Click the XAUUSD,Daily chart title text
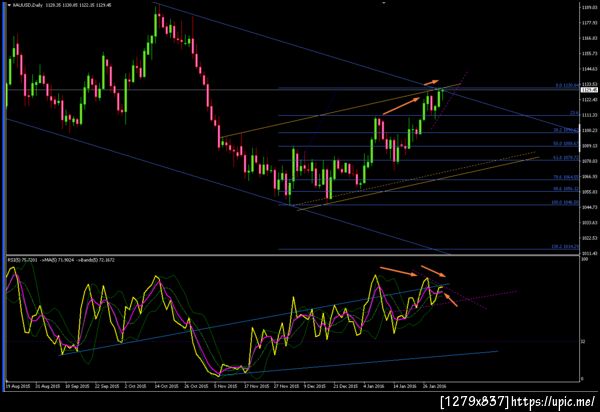 28,5
